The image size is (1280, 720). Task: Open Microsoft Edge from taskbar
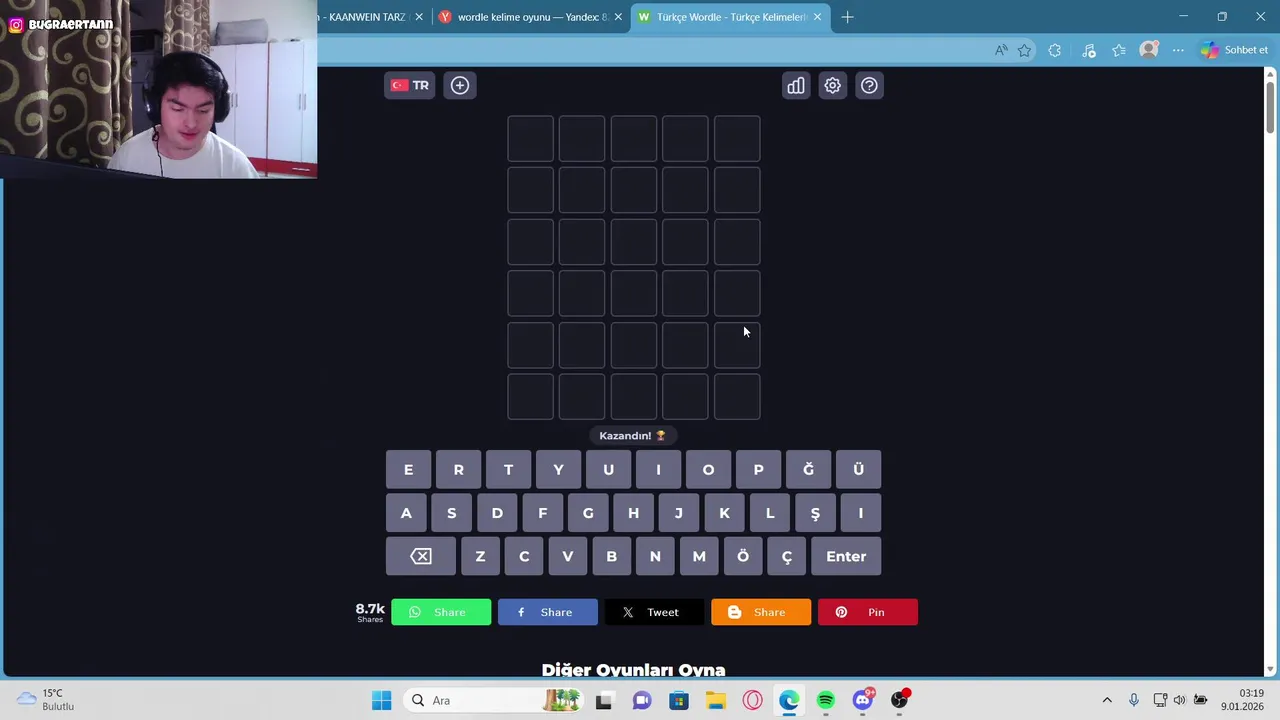tap(789, 701)
